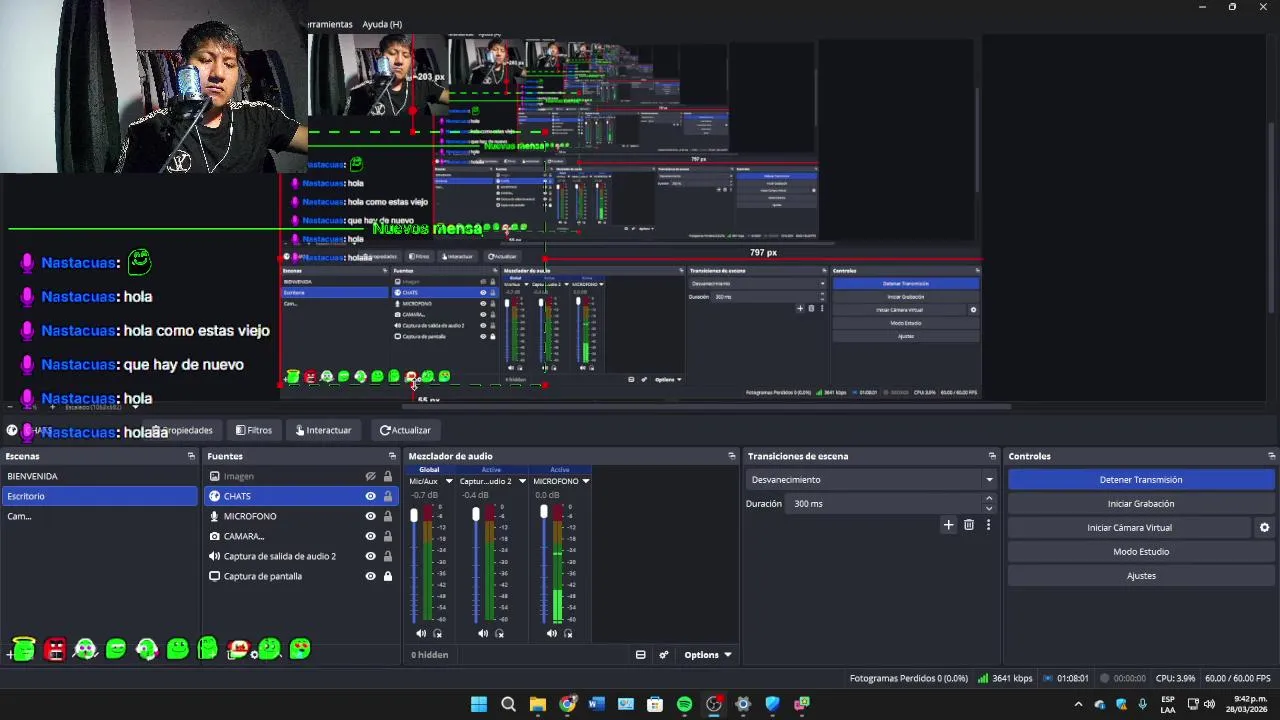Select the Escritorio scene
This screenshot has width=1280, height=720.
99,496
